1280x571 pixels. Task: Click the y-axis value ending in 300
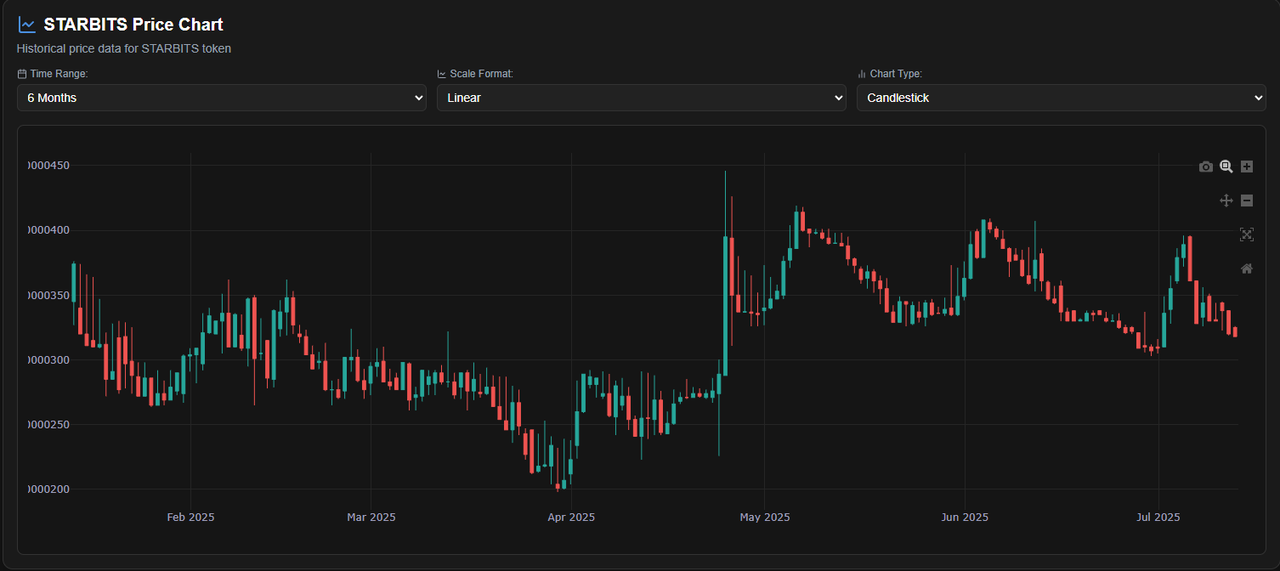click(48, 360)
